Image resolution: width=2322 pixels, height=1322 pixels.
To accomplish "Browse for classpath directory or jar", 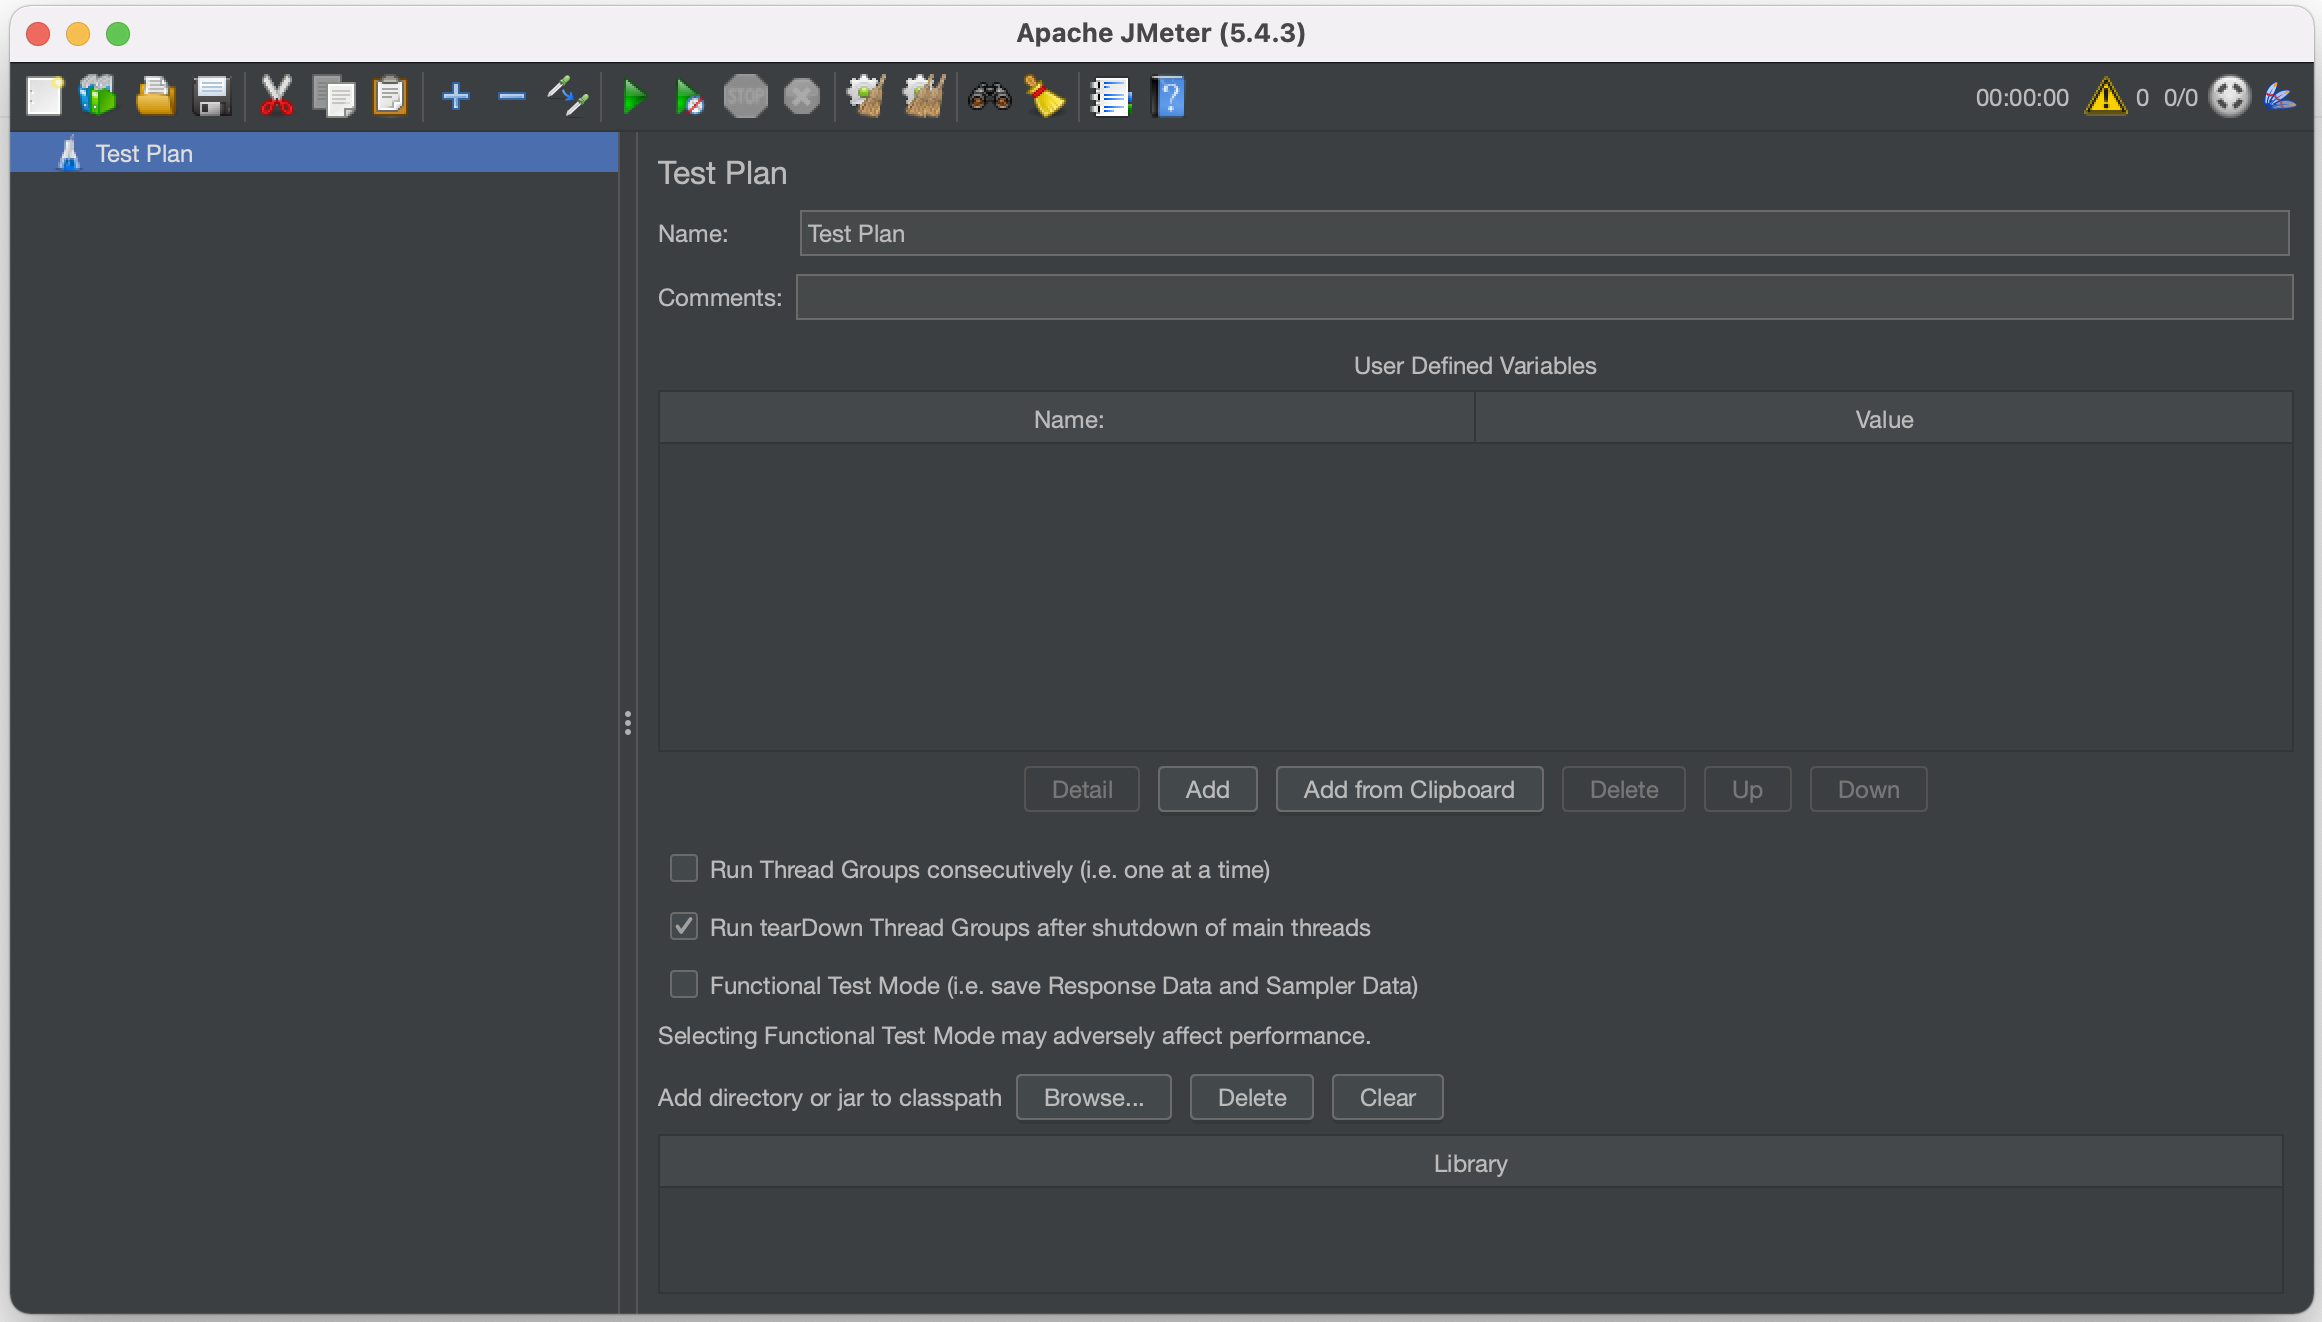I will pyautogui.click(x=1093, y=1097).
